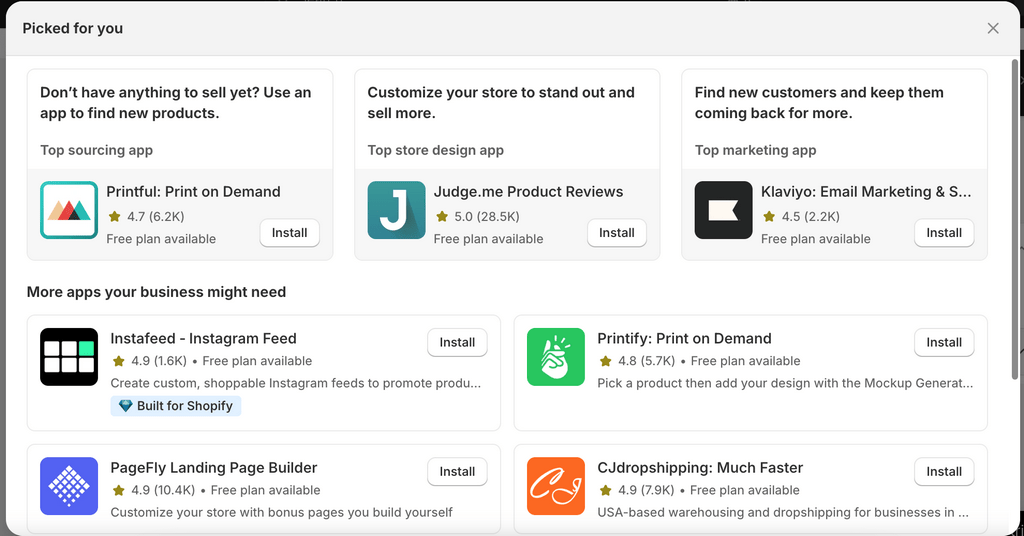Install Instafeed - Instagram Feed

pos(457,343)
